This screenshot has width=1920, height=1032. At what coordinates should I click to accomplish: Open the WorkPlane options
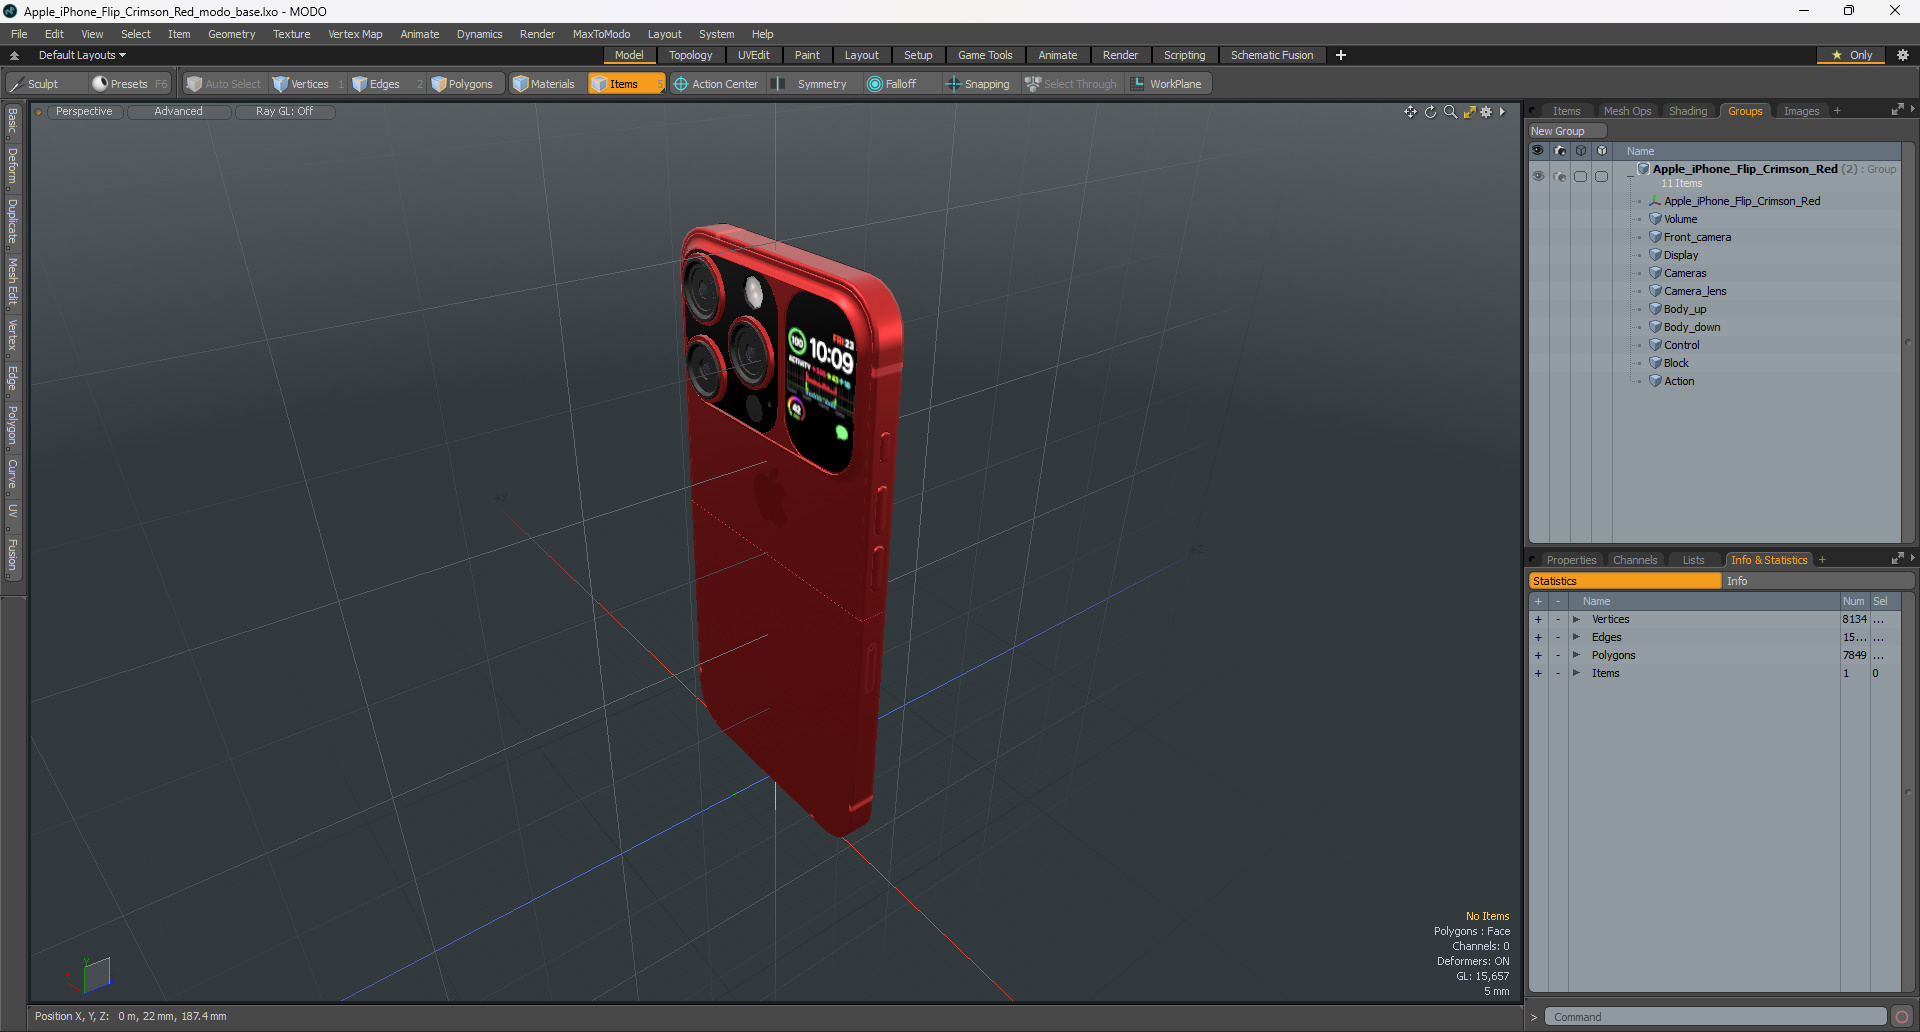[x=1168, y=84]
